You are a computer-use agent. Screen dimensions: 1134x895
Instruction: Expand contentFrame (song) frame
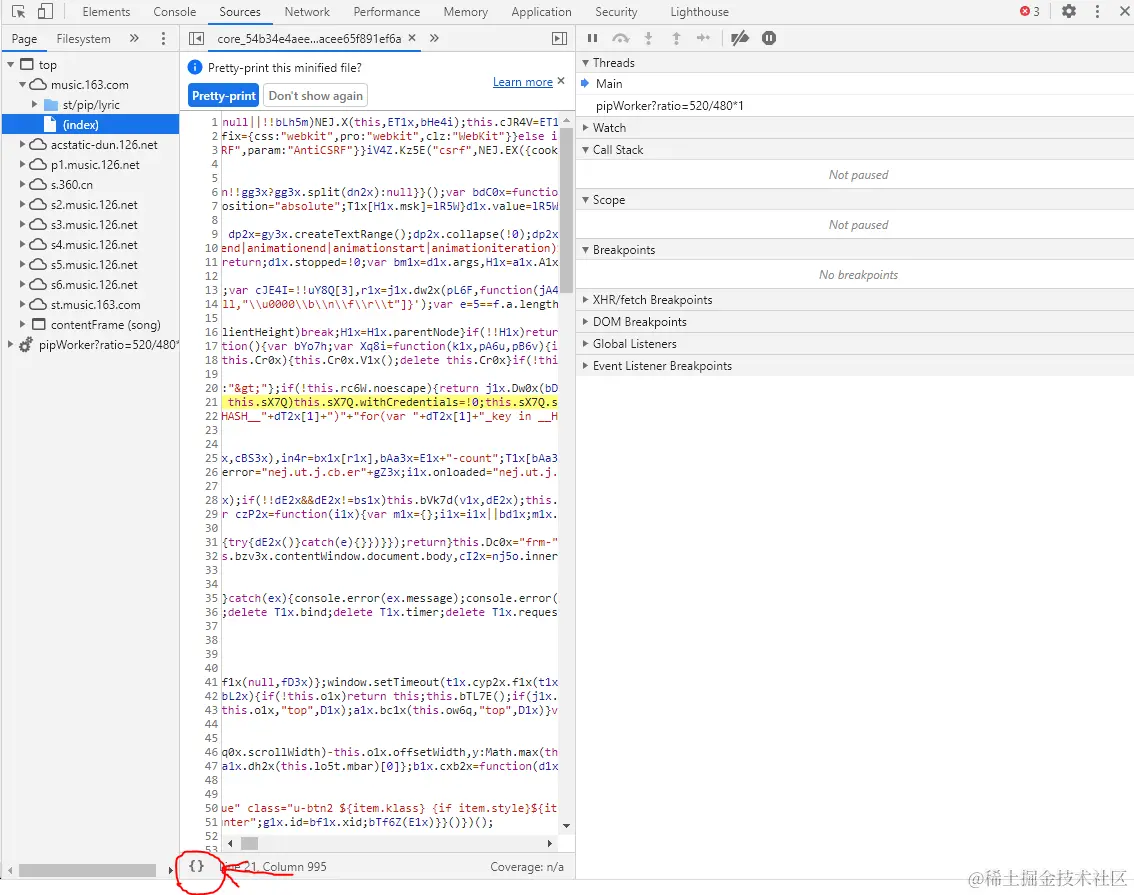[x=22, y=325]
